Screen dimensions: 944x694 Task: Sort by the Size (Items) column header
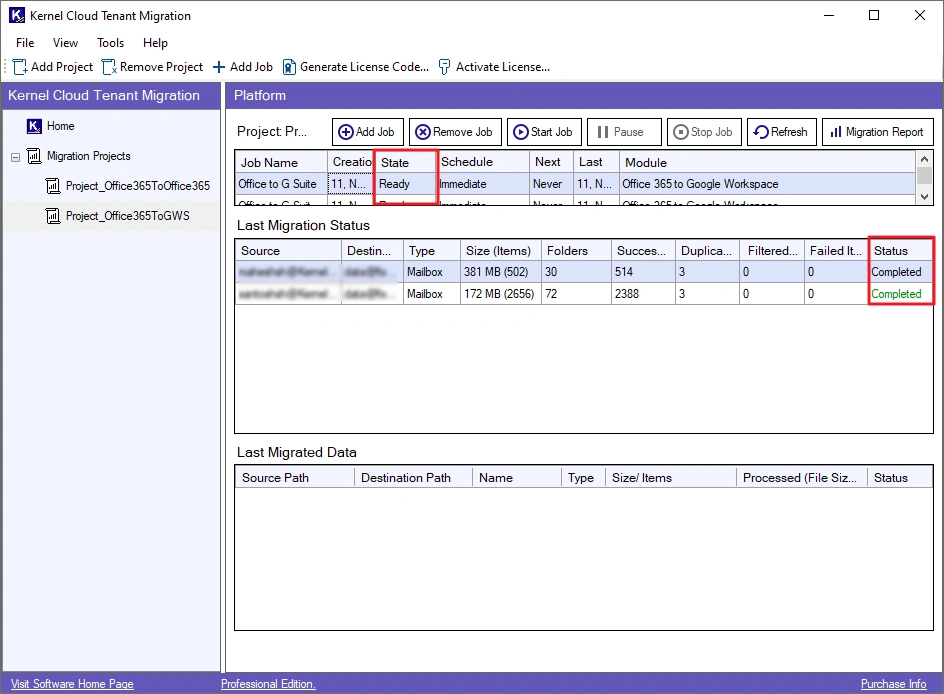click(x=497, y=251)
